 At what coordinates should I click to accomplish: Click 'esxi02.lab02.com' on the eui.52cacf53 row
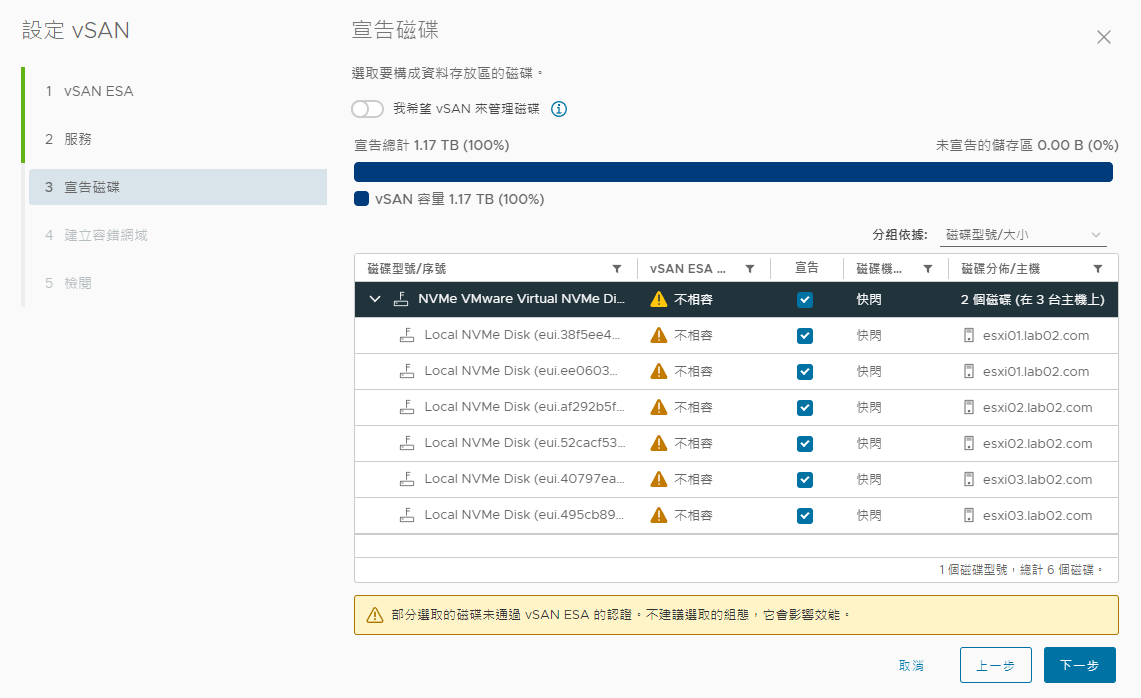coord(1038,443)
